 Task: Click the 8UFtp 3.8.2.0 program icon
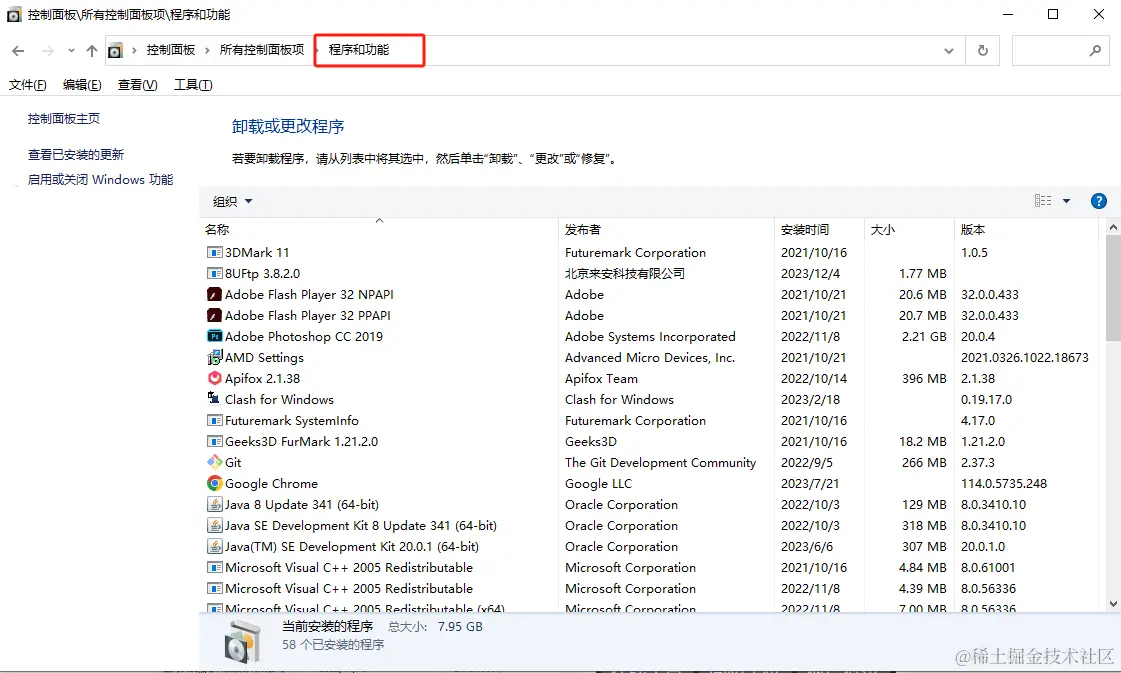pyautogui.click(x=214, y=273)
